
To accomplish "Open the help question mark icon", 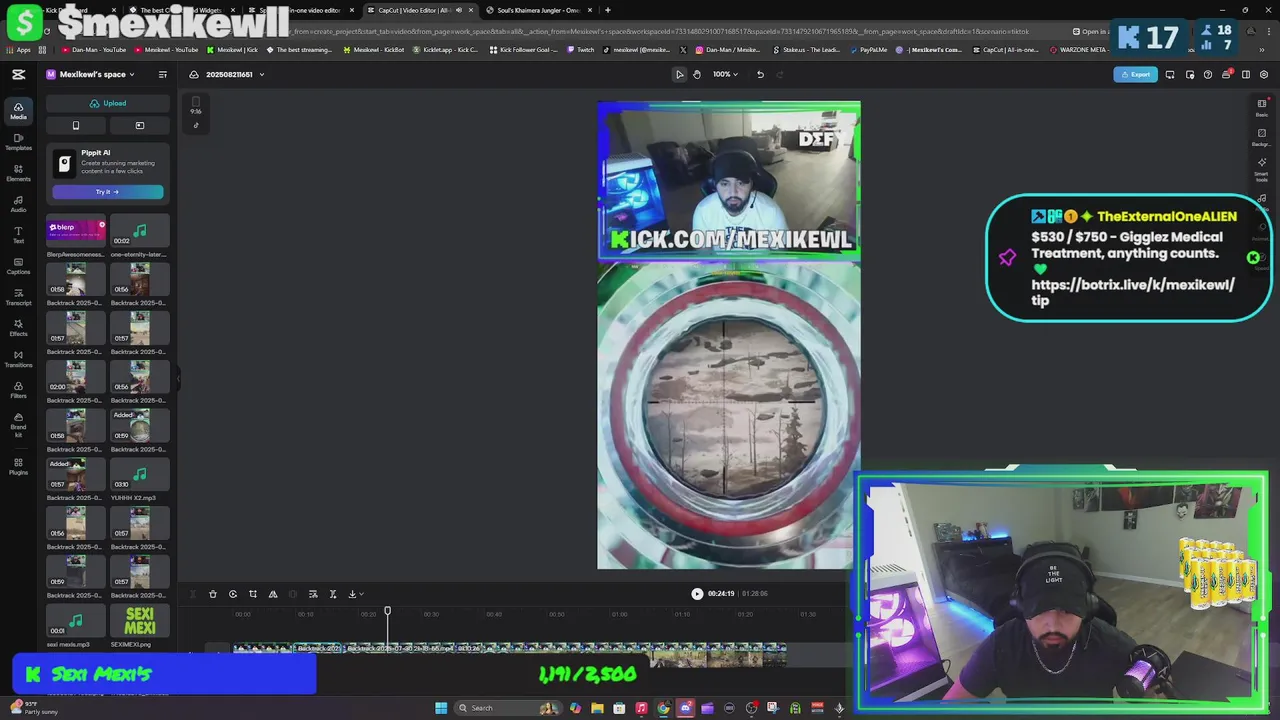I will coord(1208,74).
